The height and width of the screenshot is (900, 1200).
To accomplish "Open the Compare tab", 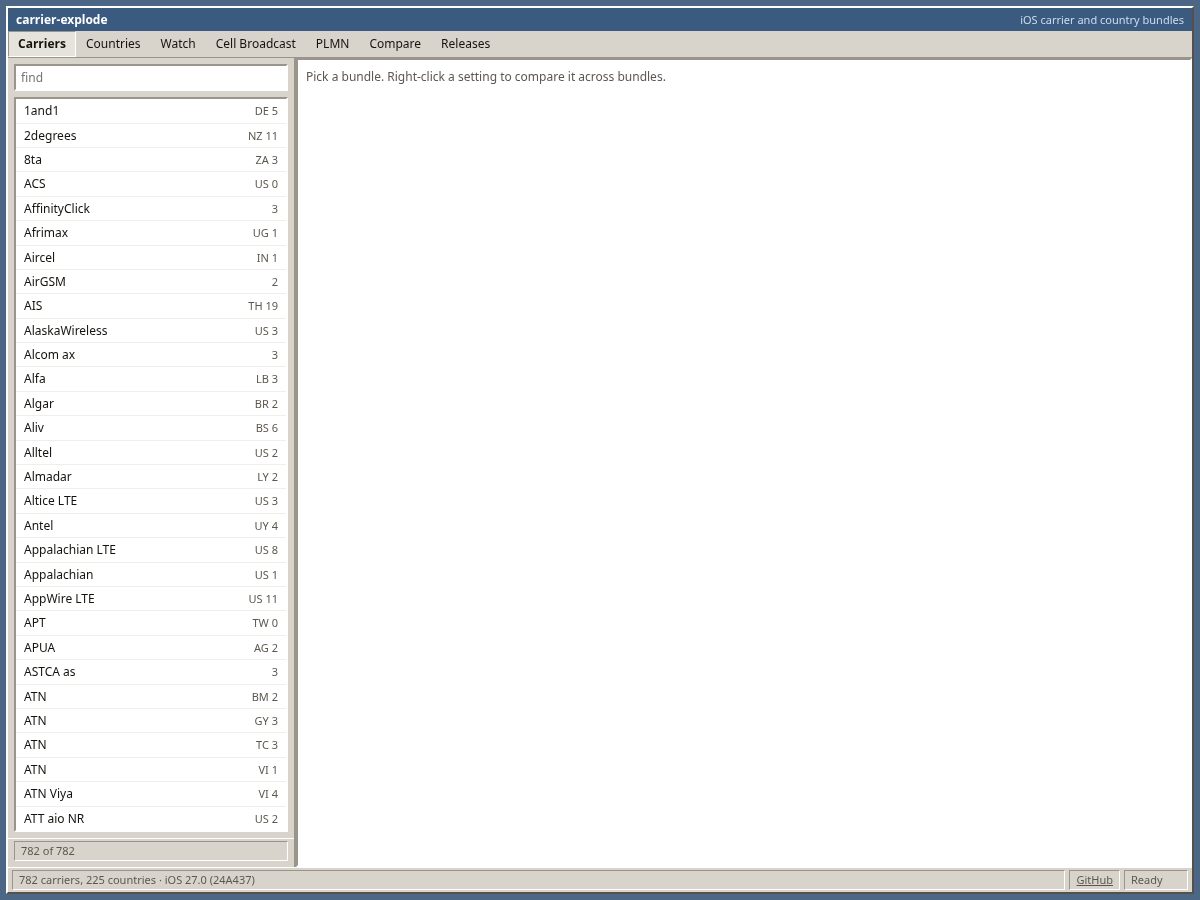I will tap(395, 44).
